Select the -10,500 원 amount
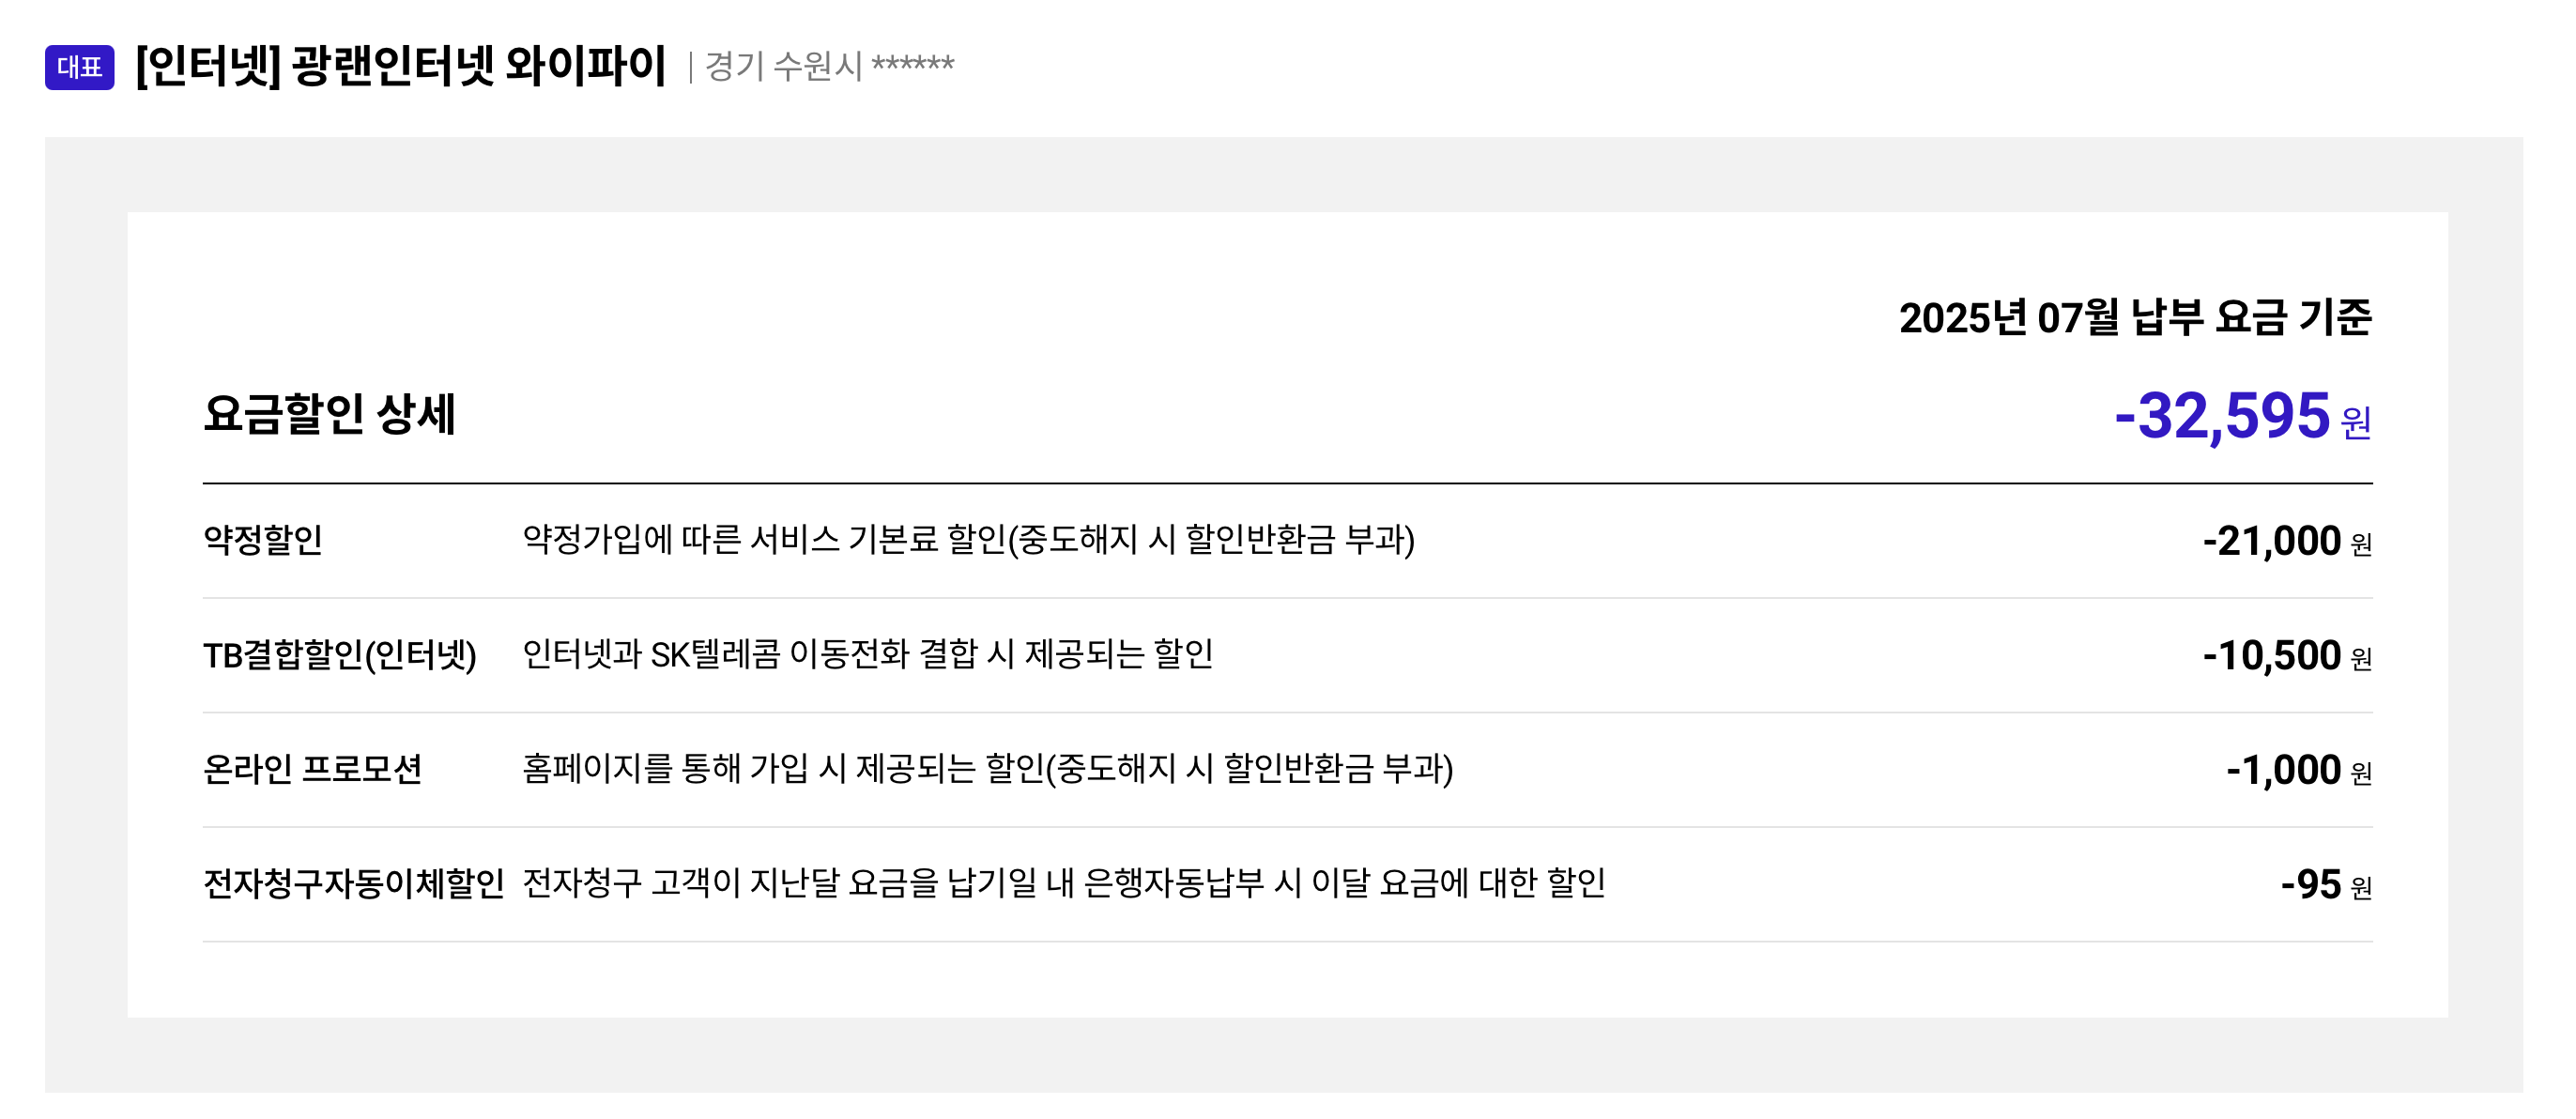This screenshot has height=1119, width=2576. pyautogui.click(x=2287, y=656)
